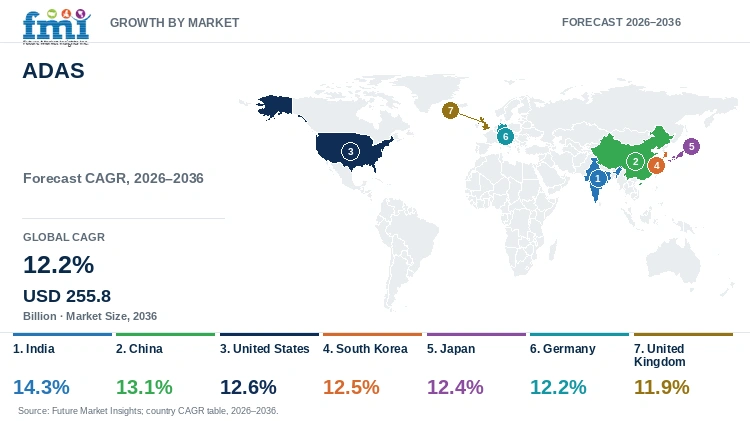The height and width of the screenshot is (421, 750).
Task: Click United Kingdom's 11.9% CAGR value
Action: click(x=662, y=387)
